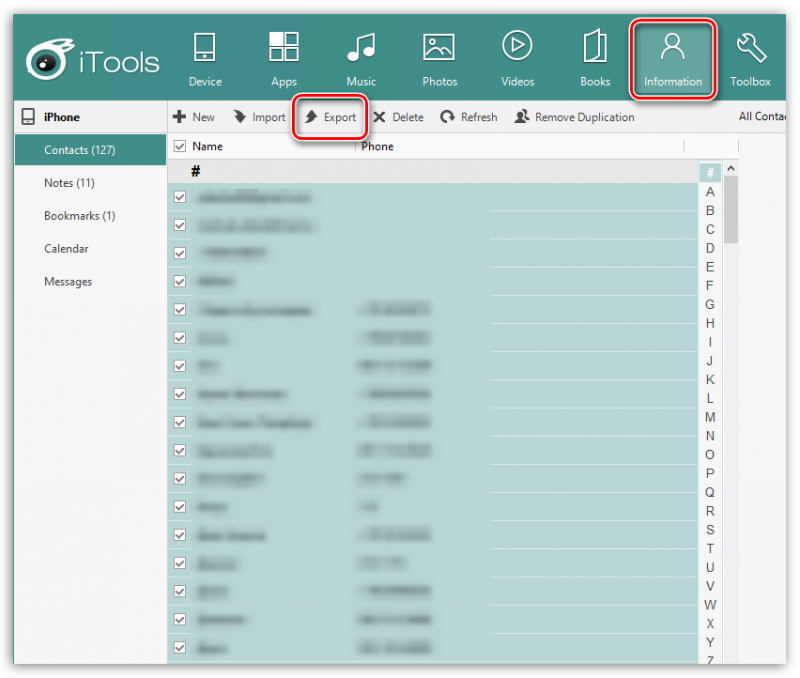Click the Import toolbar button

(260, 117)
